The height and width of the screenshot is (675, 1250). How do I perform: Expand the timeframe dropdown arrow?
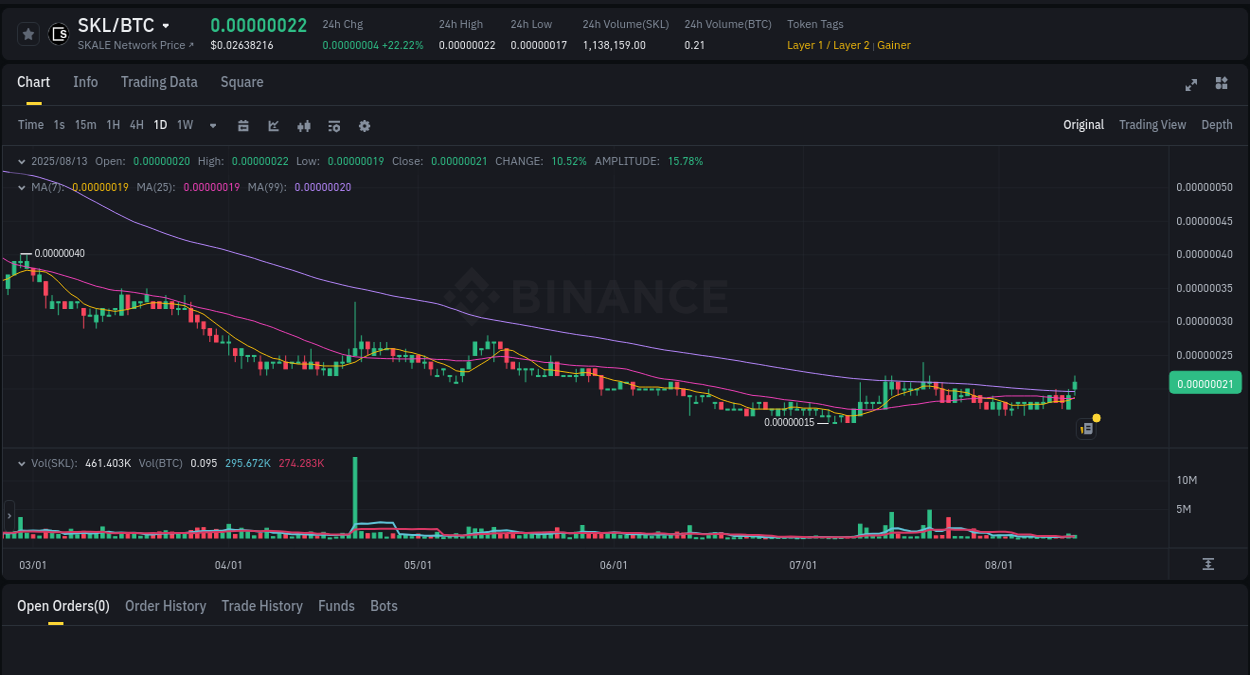tap(212, 125)
